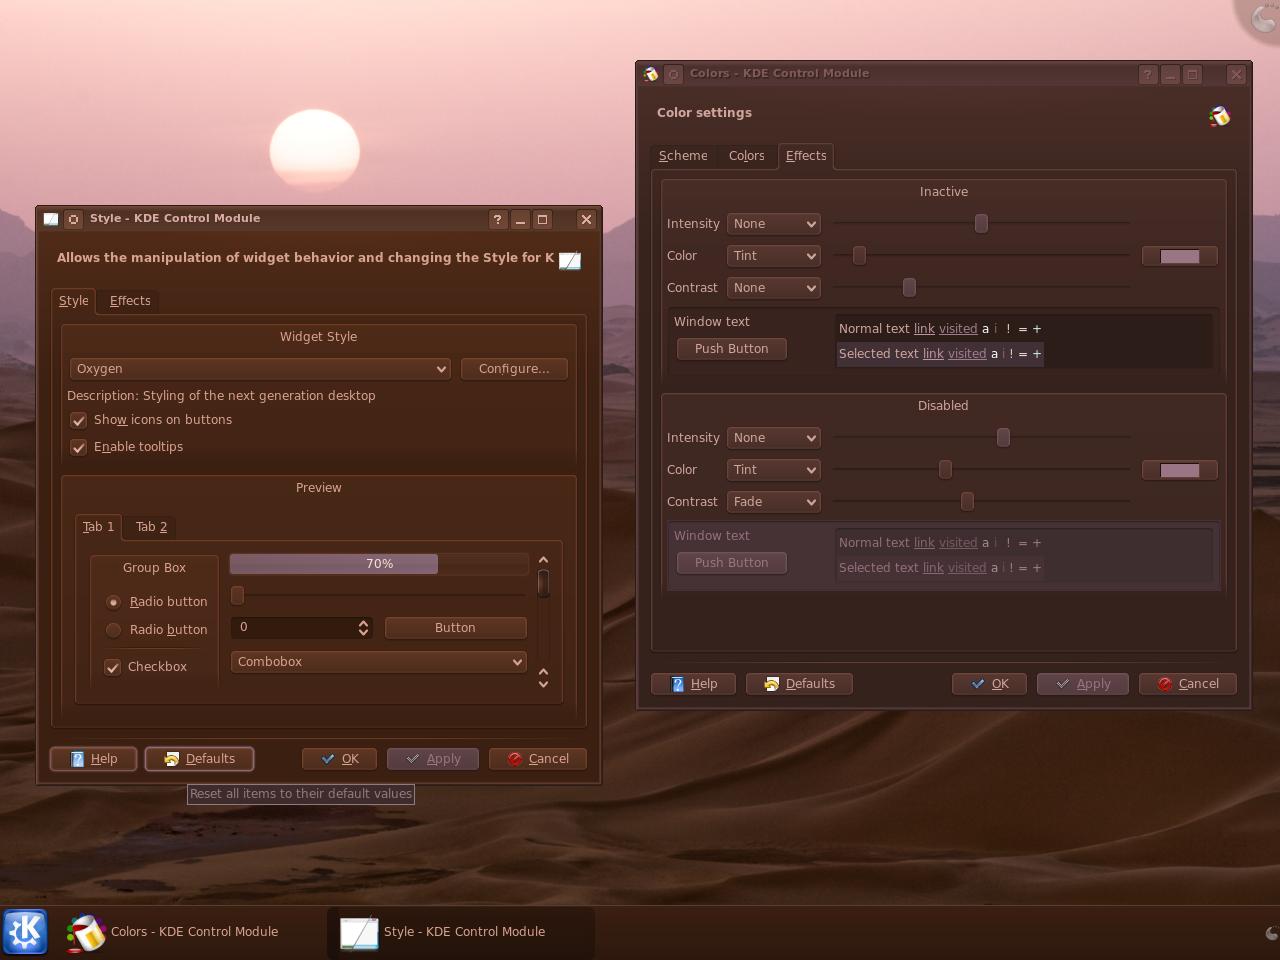Maximize the Colors window
The image size is (1280, 960).
pyautogui.click(x=1192, y=74)
